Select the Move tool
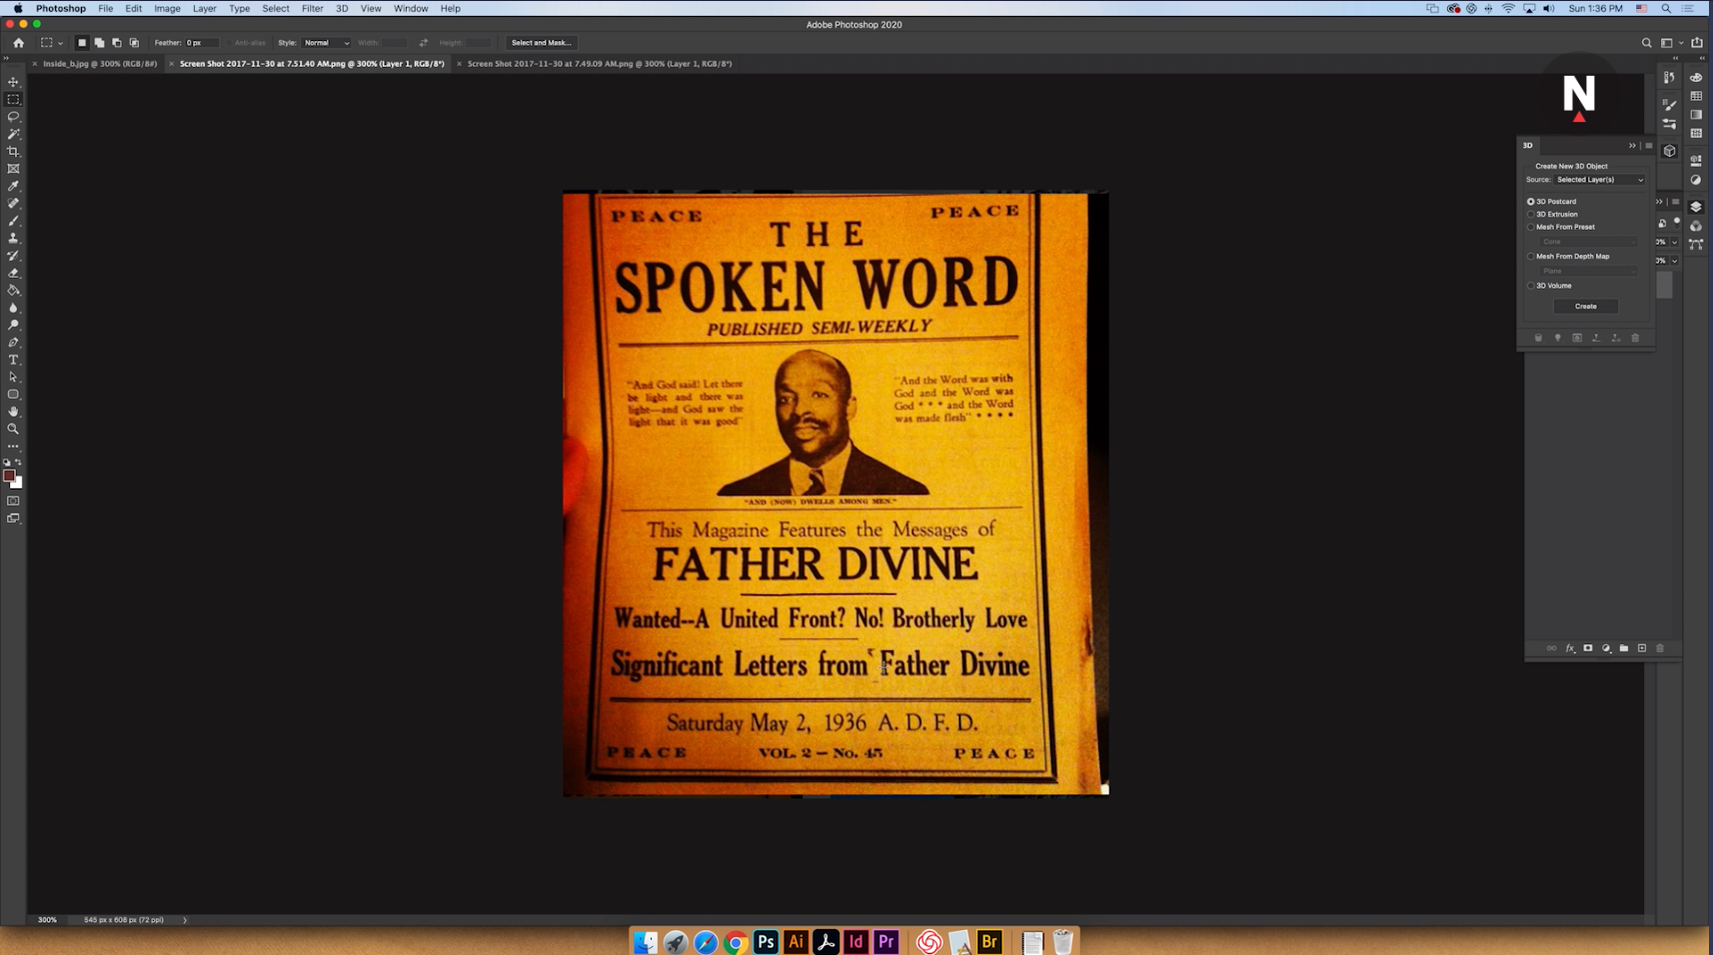Image resolution: width=1713 pixels, height=955 pixels. tap(13, 82)
